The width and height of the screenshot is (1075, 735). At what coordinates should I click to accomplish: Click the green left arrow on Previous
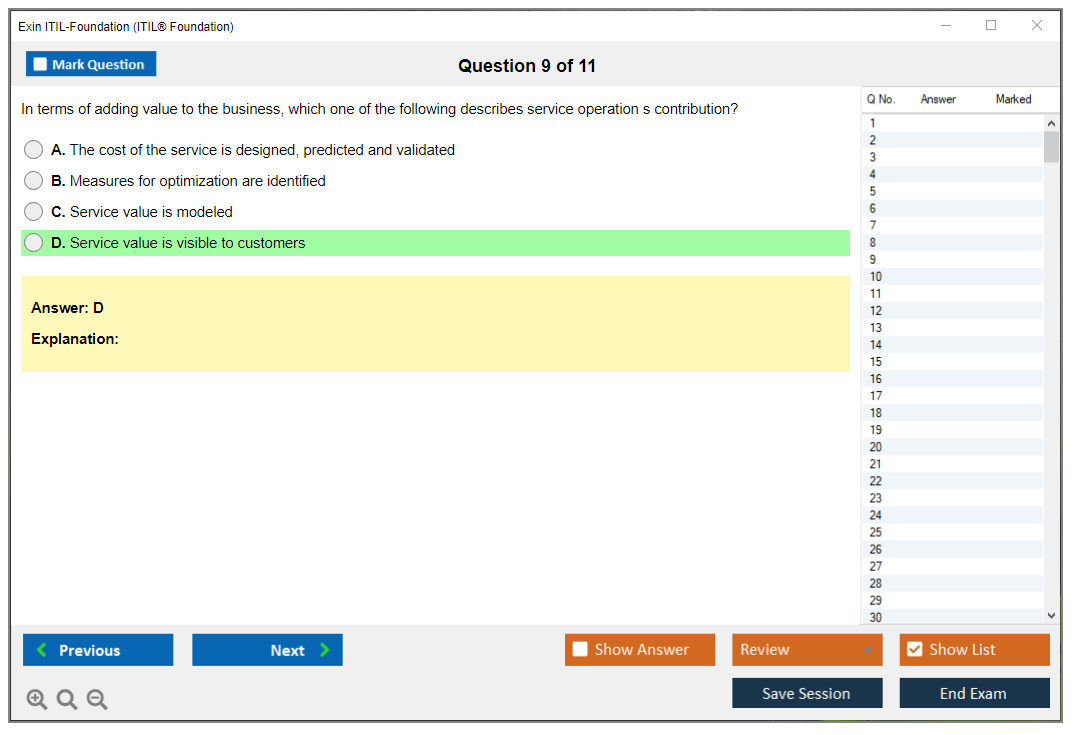point(41,650)
